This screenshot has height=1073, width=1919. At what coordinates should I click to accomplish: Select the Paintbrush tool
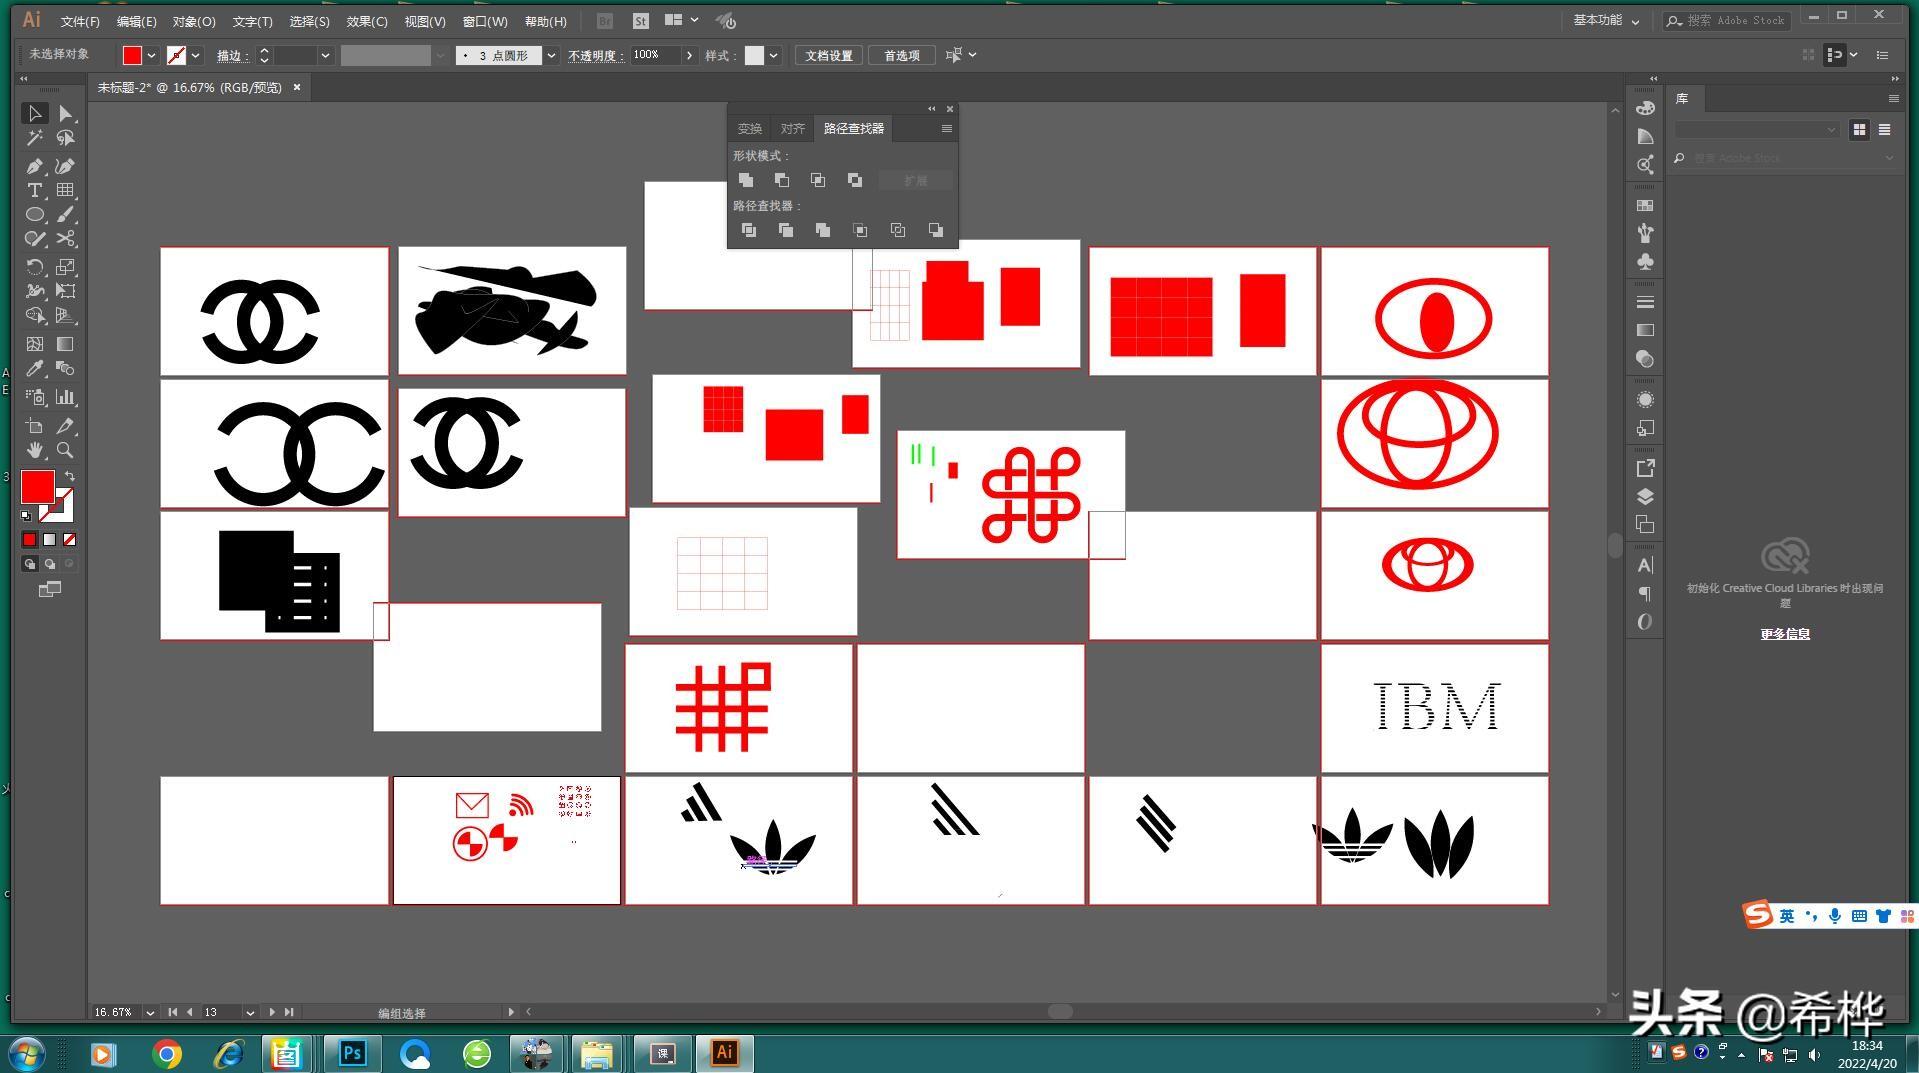coord(65,214)
